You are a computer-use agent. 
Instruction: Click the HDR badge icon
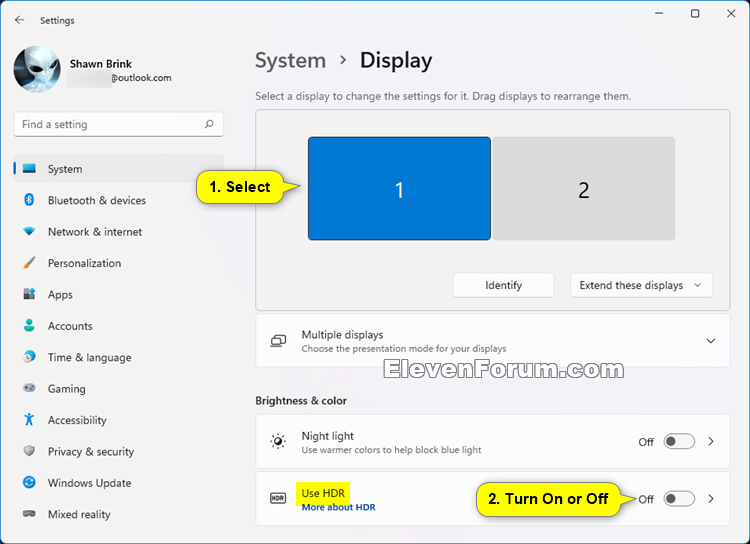278,498
